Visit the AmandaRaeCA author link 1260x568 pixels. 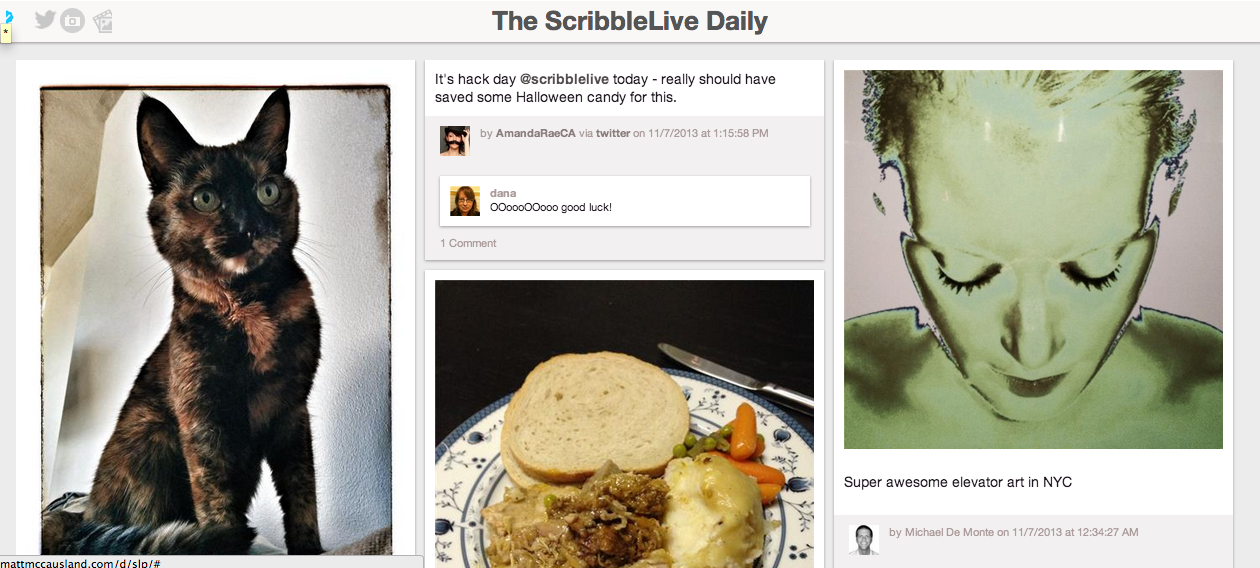(535, 133)
